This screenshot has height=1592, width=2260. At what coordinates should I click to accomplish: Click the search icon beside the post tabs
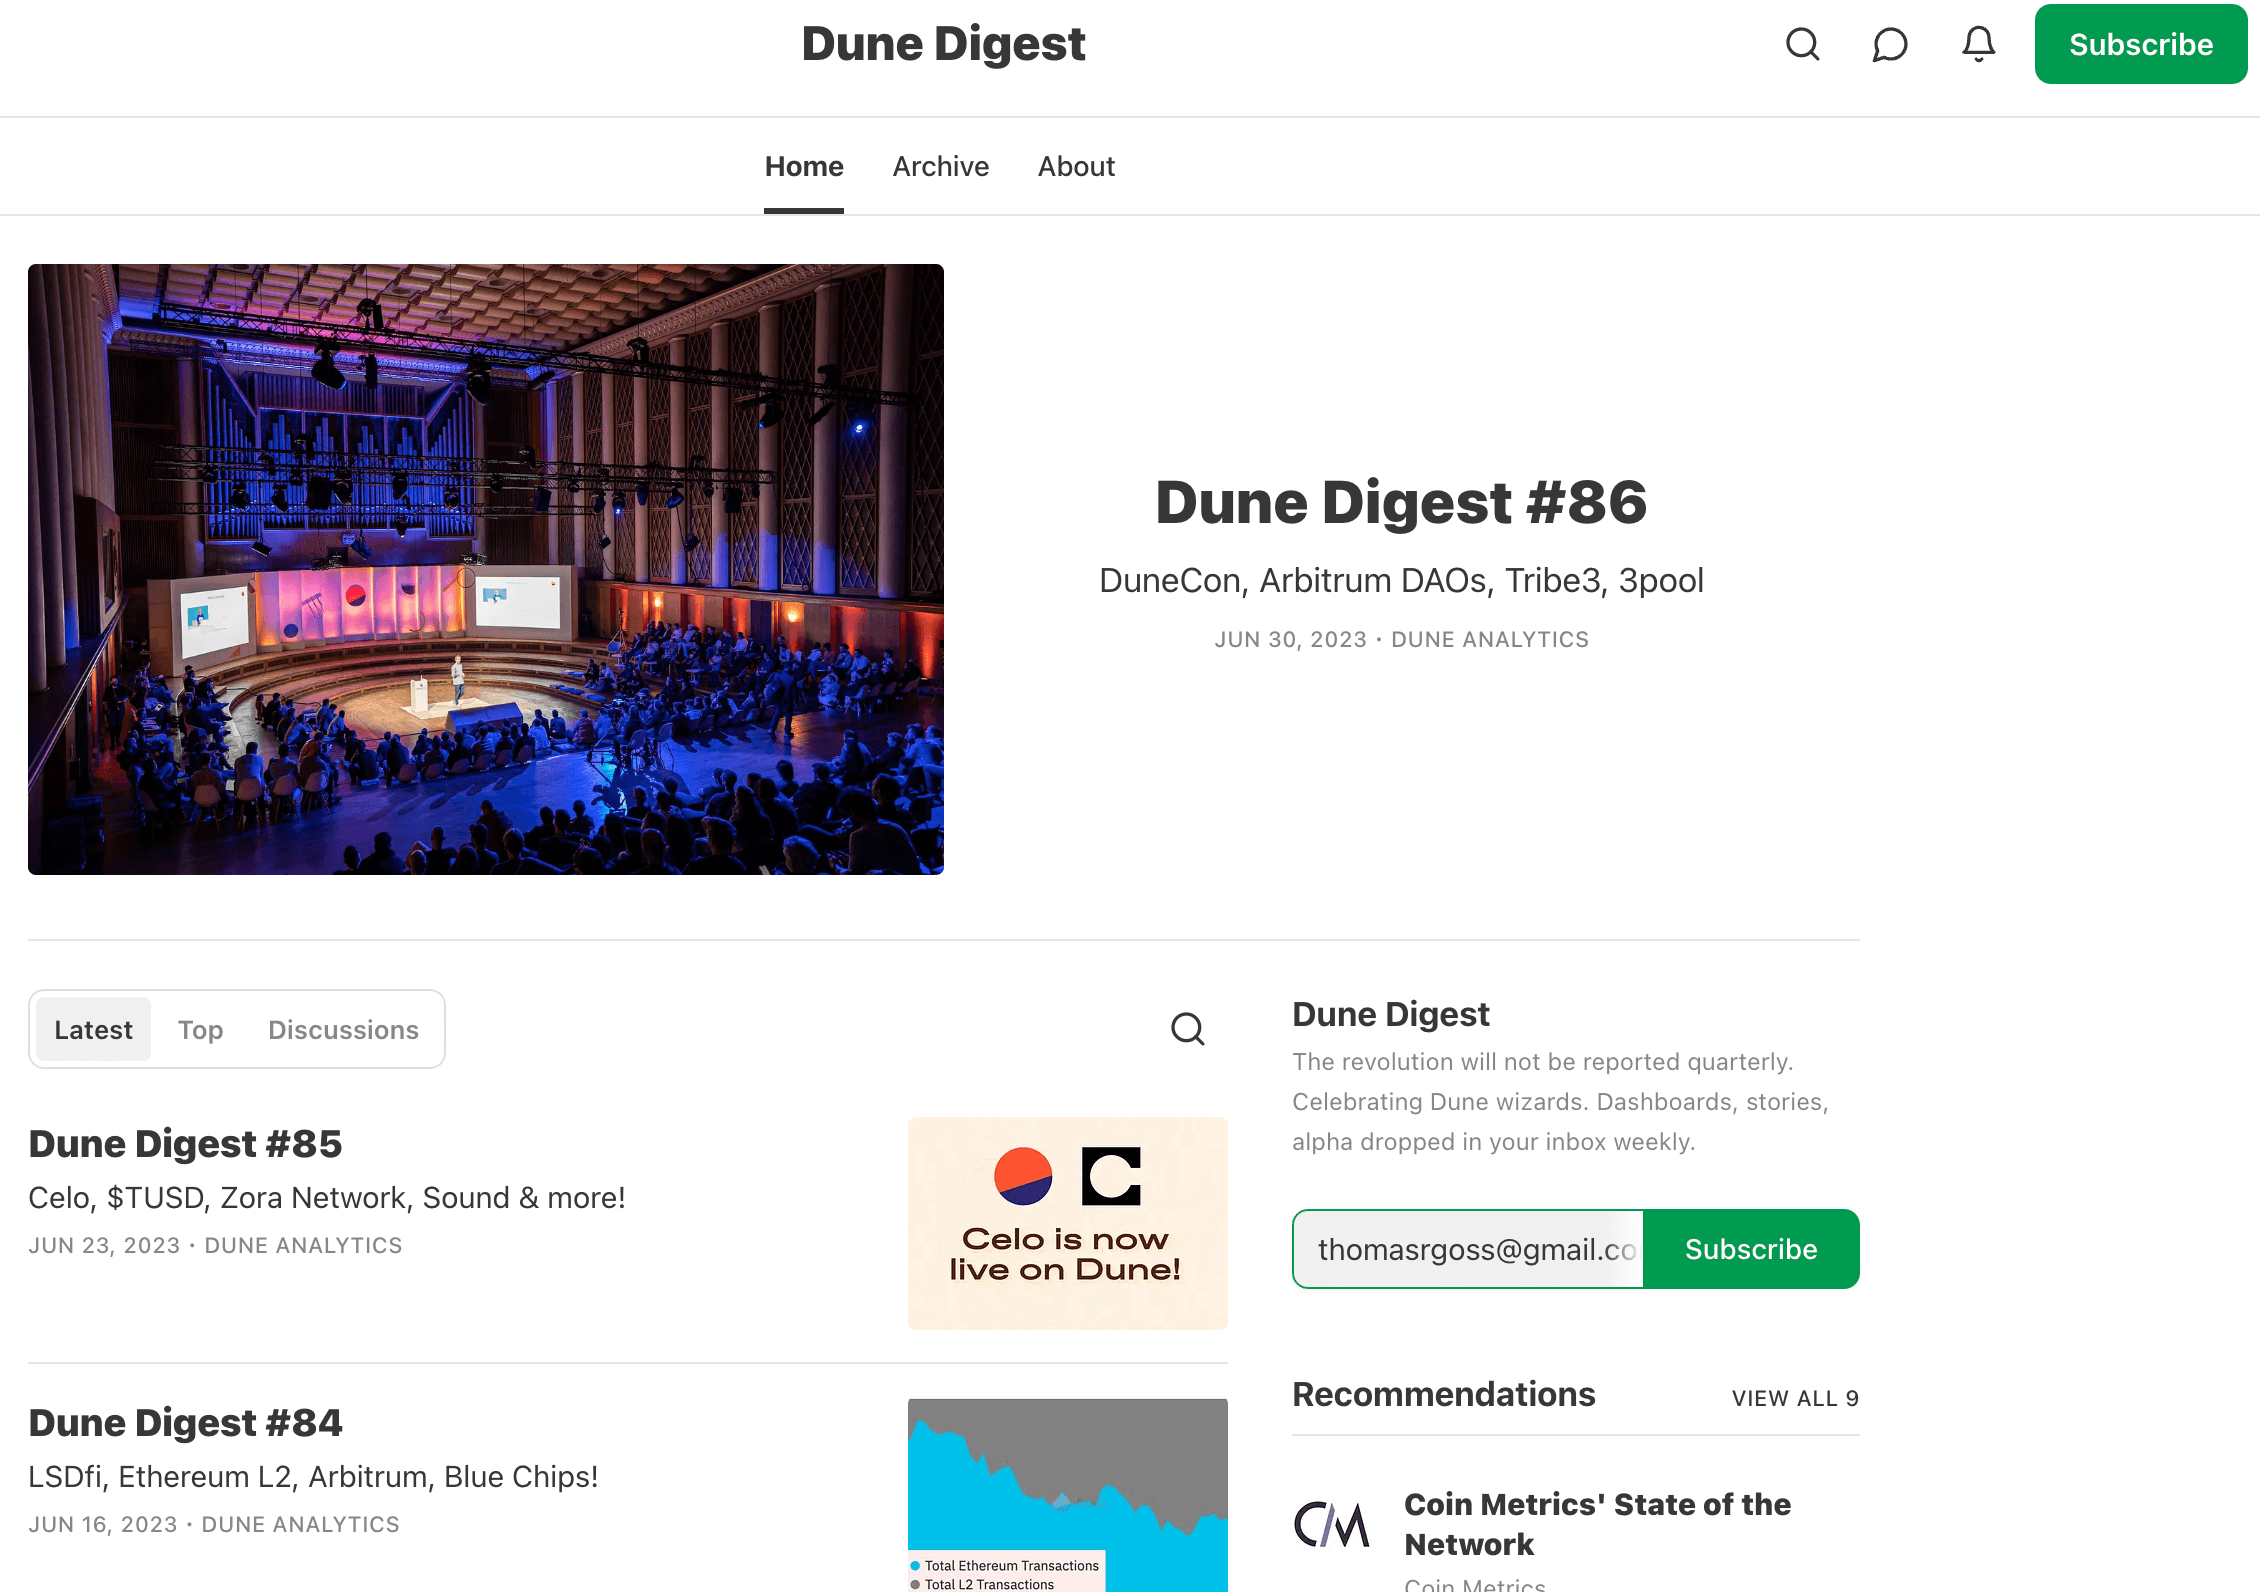point(1187,1028)
